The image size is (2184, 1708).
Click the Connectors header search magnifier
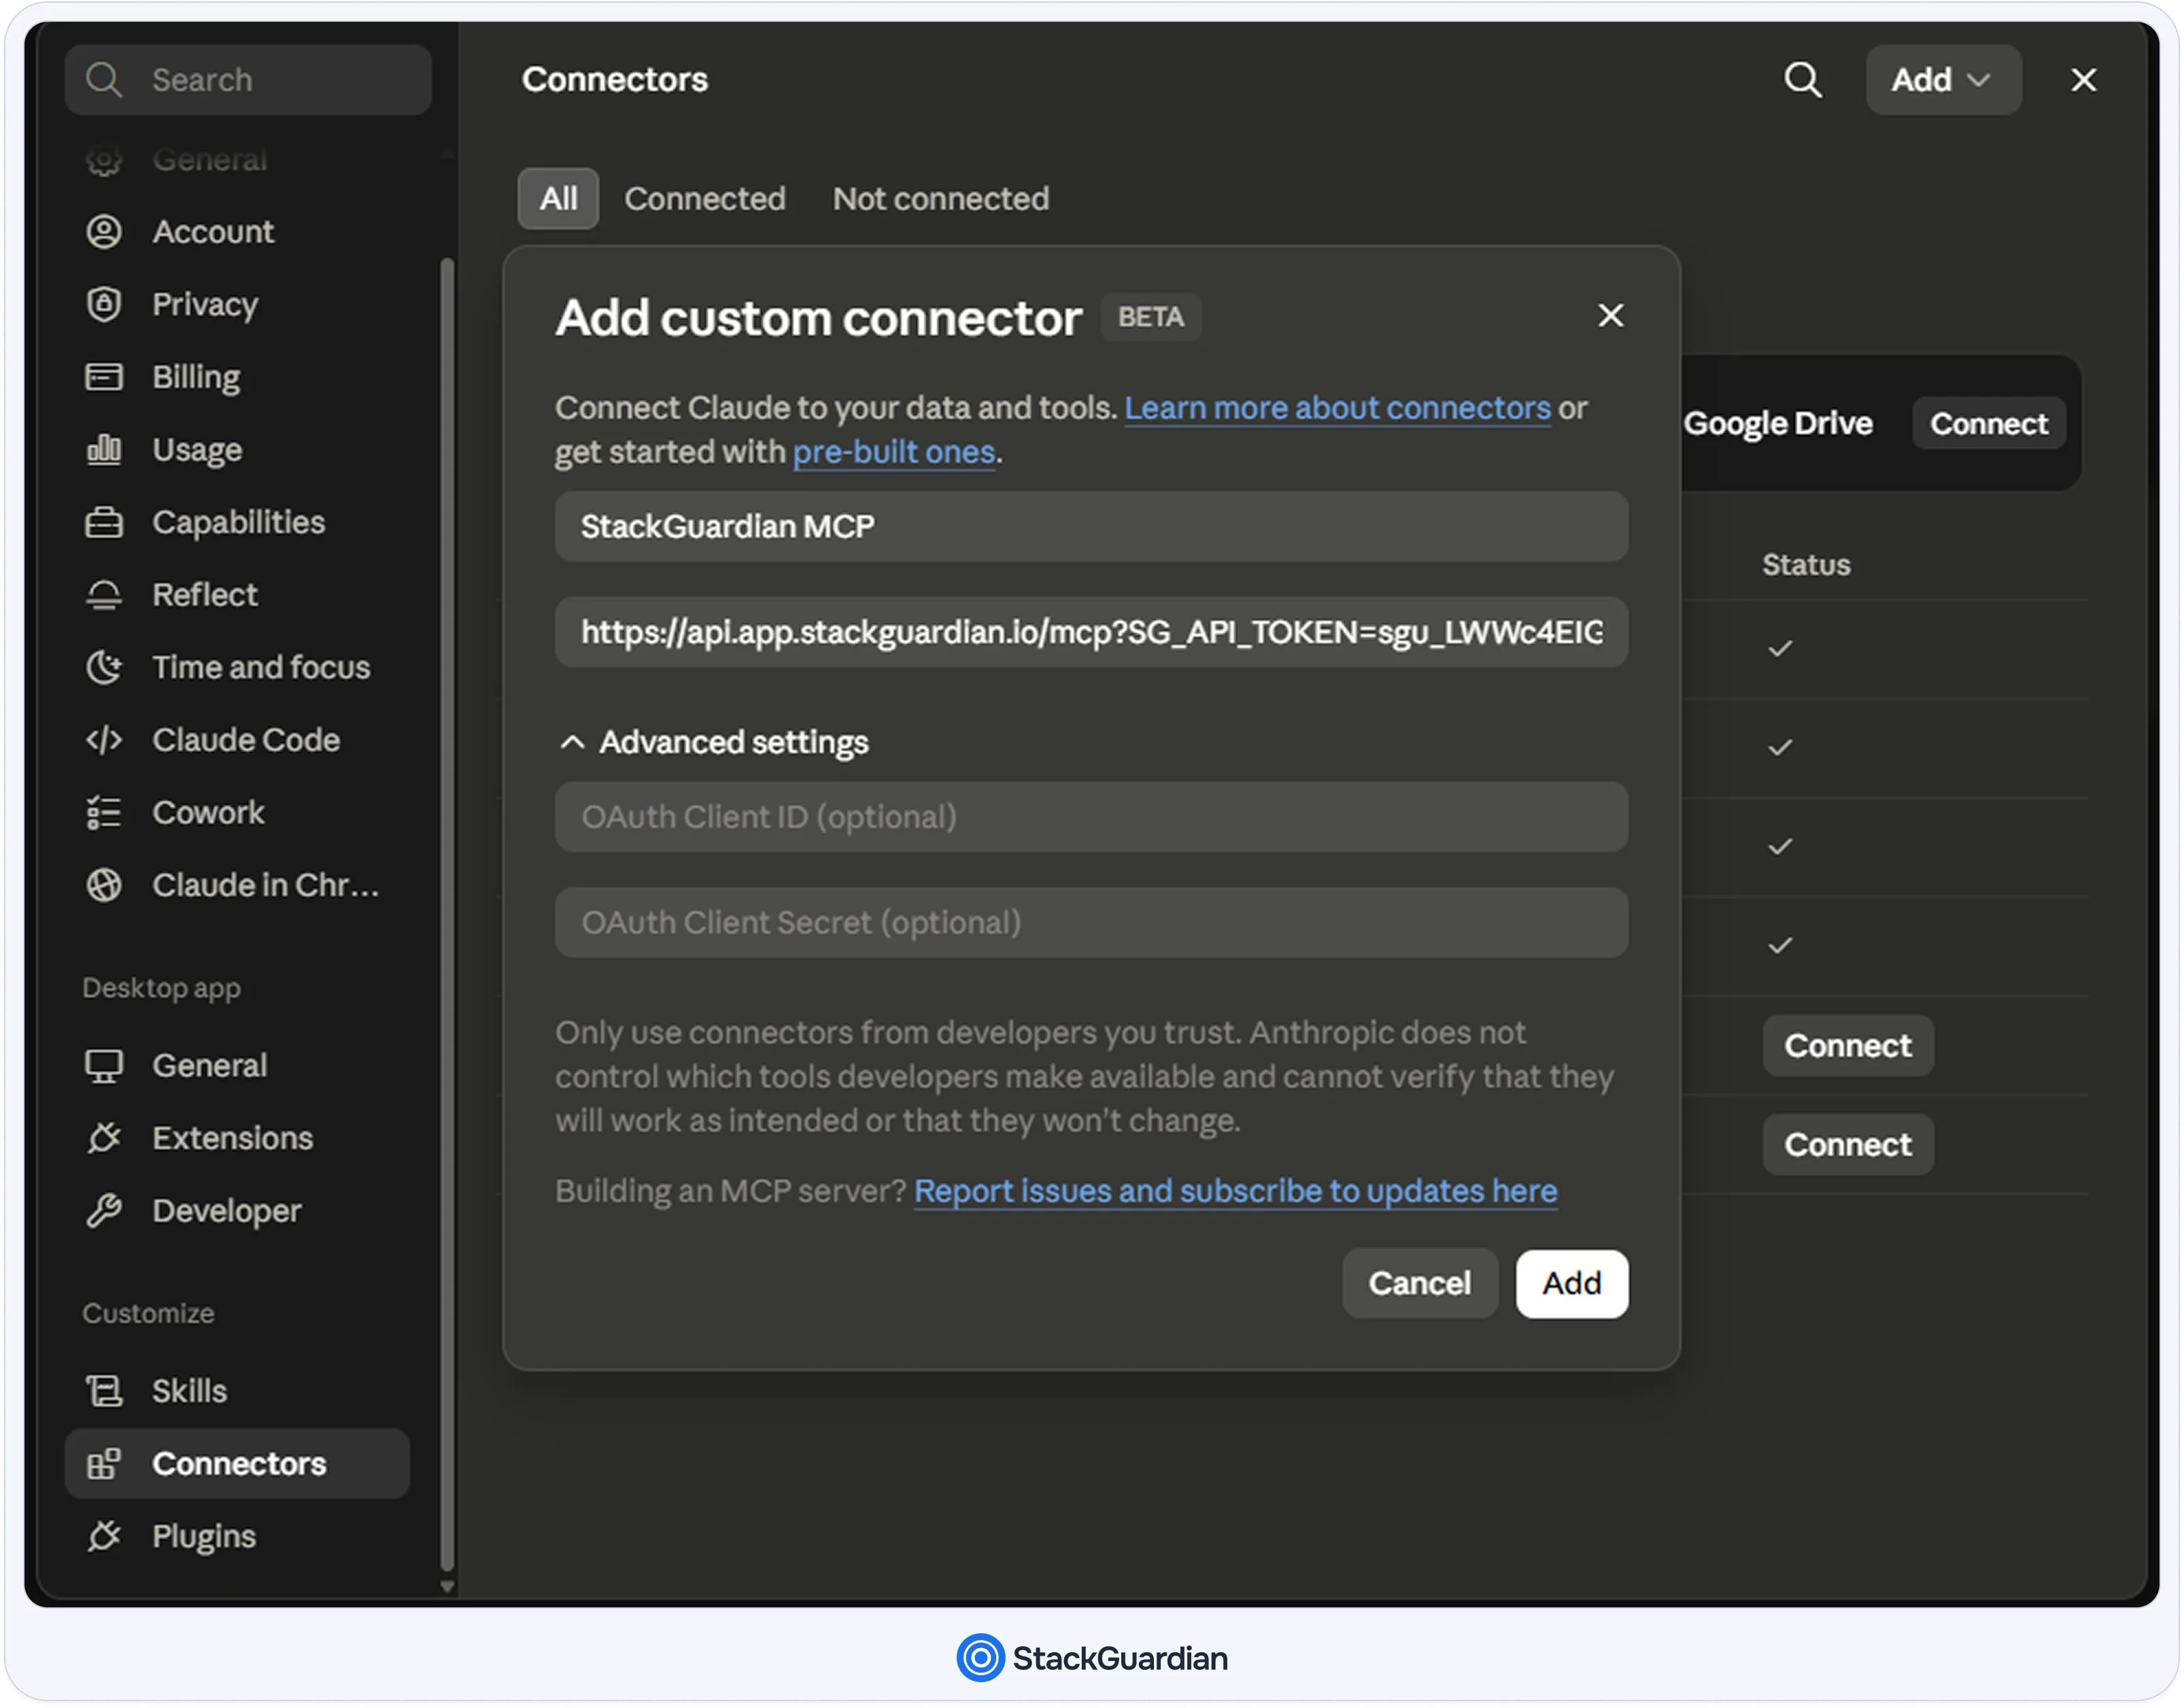coord(1803,80)
